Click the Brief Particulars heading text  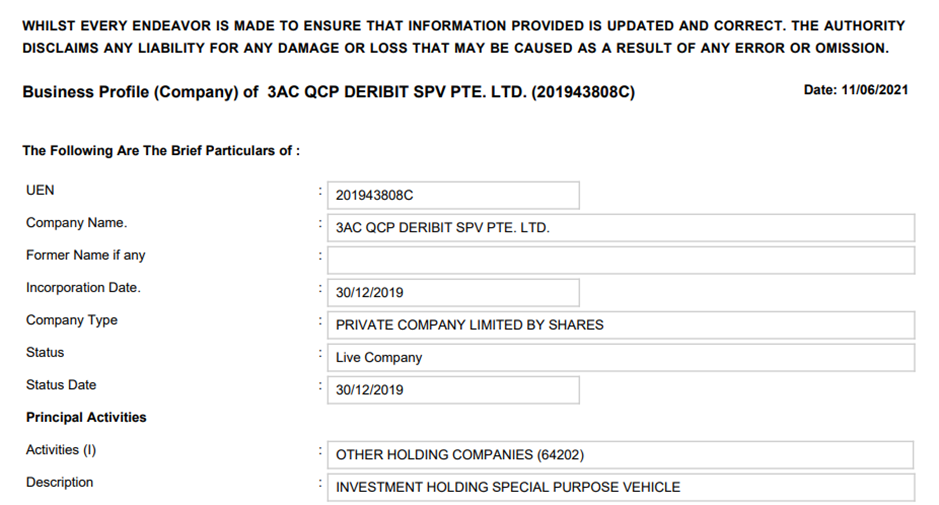click(161, 151)
